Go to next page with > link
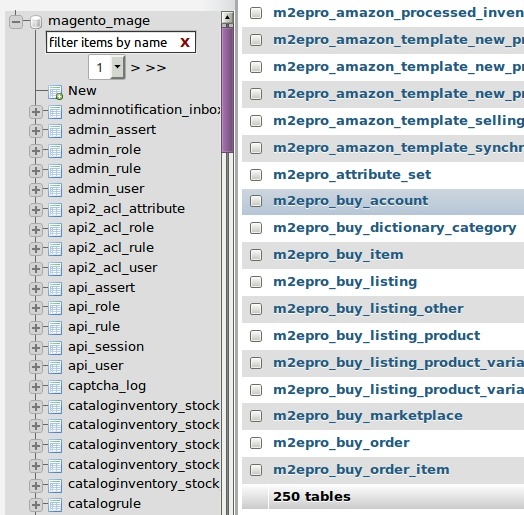The image size is (524, 515). [x=135, y=68]
